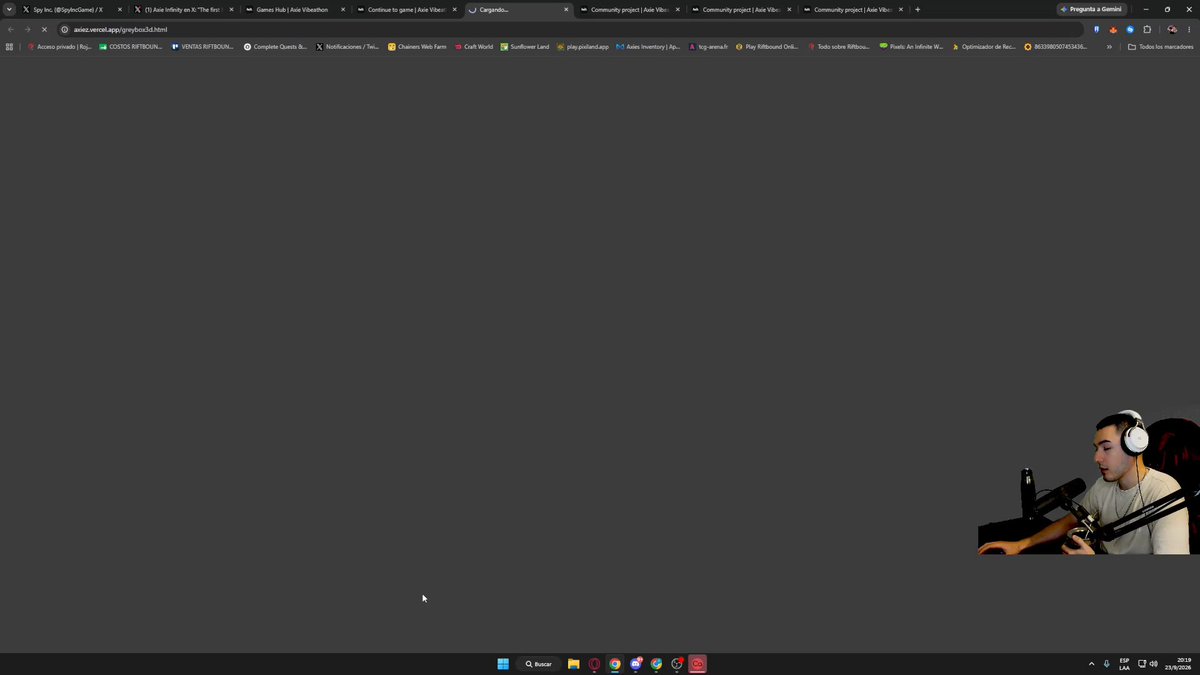The height and width of the screenshot is (675, 1200).
Task: Open the tcg-arena.fr bookmark
Action: 708,47
